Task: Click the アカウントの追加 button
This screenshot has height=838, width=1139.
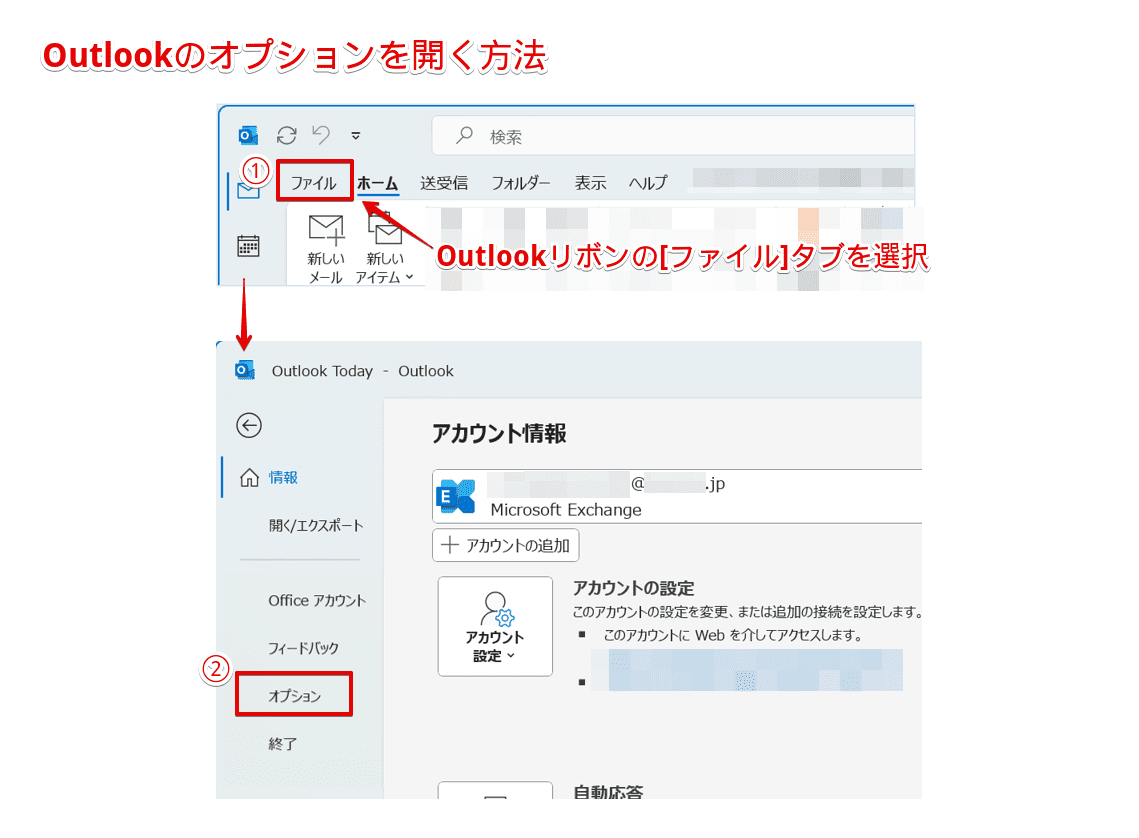Action: click(505, 545)
